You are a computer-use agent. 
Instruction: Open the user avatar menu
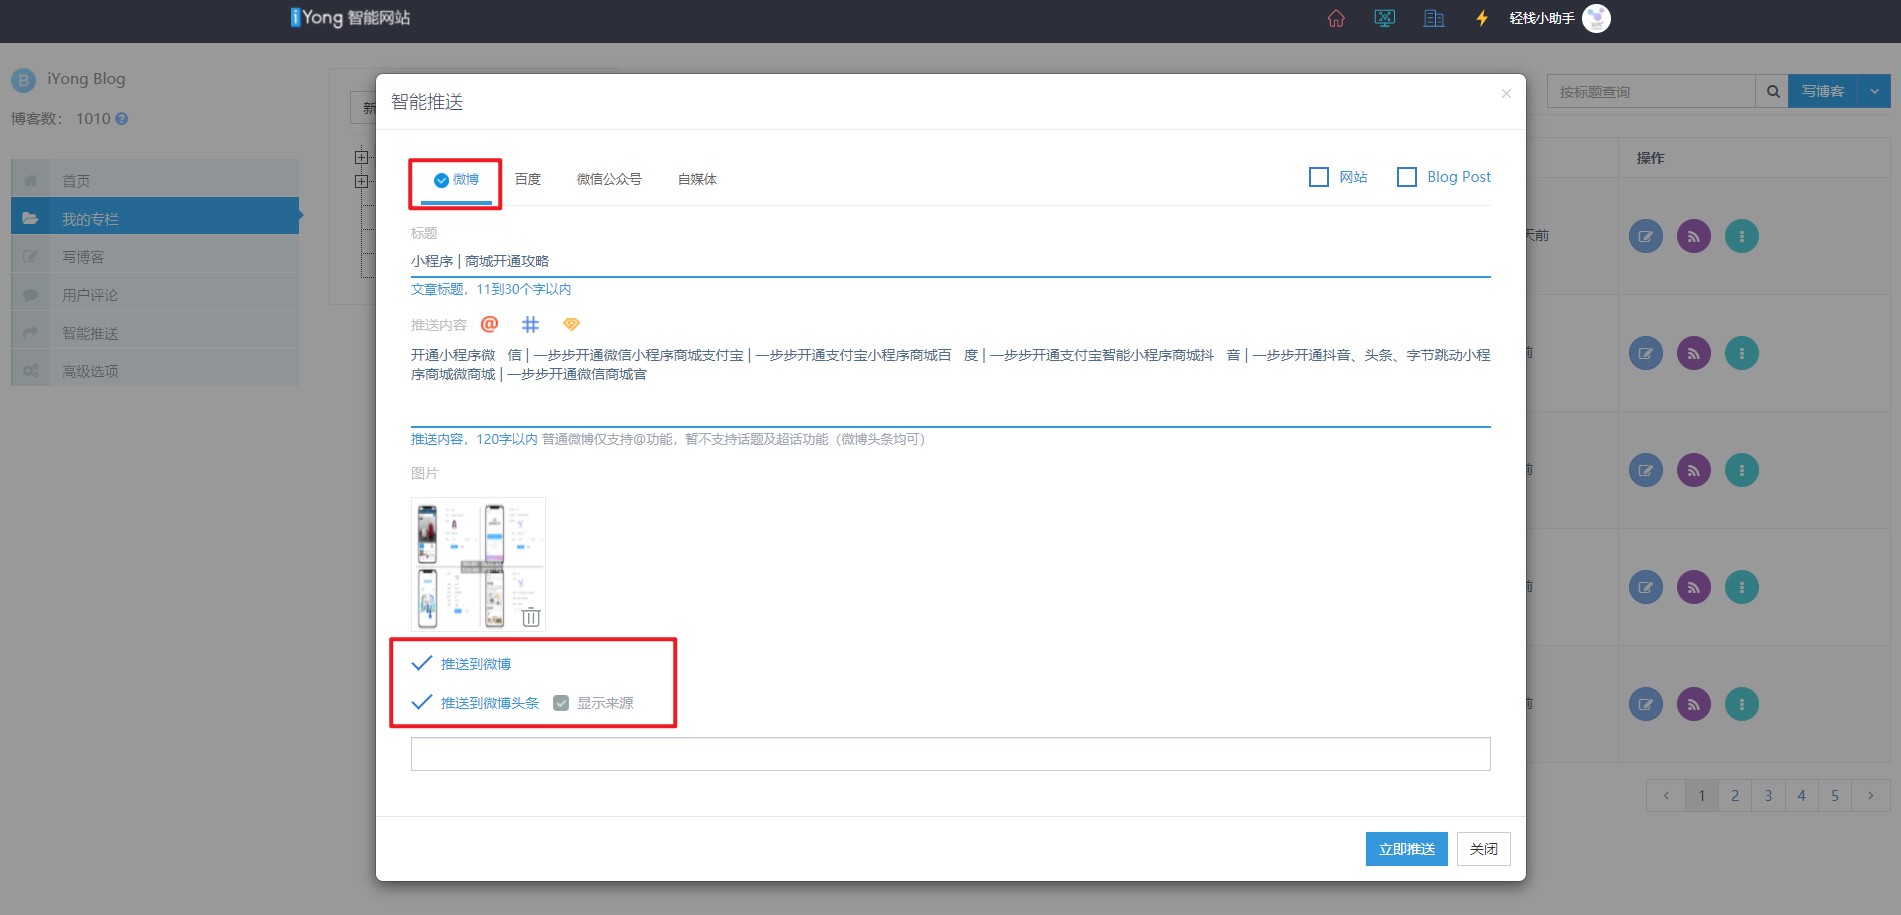(1597, 18)
